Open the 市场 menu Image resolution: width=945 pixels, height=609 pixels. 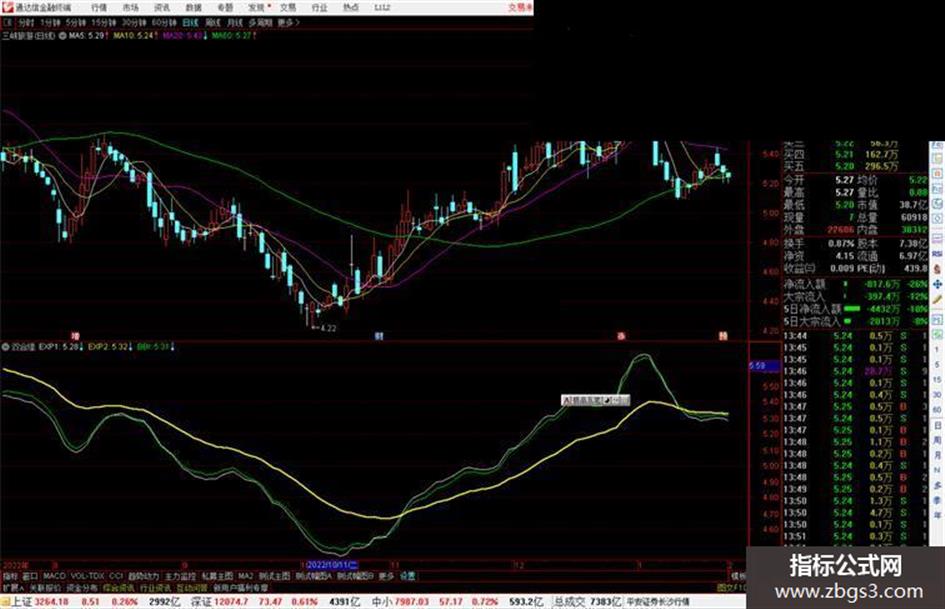[x=130, y=7]
